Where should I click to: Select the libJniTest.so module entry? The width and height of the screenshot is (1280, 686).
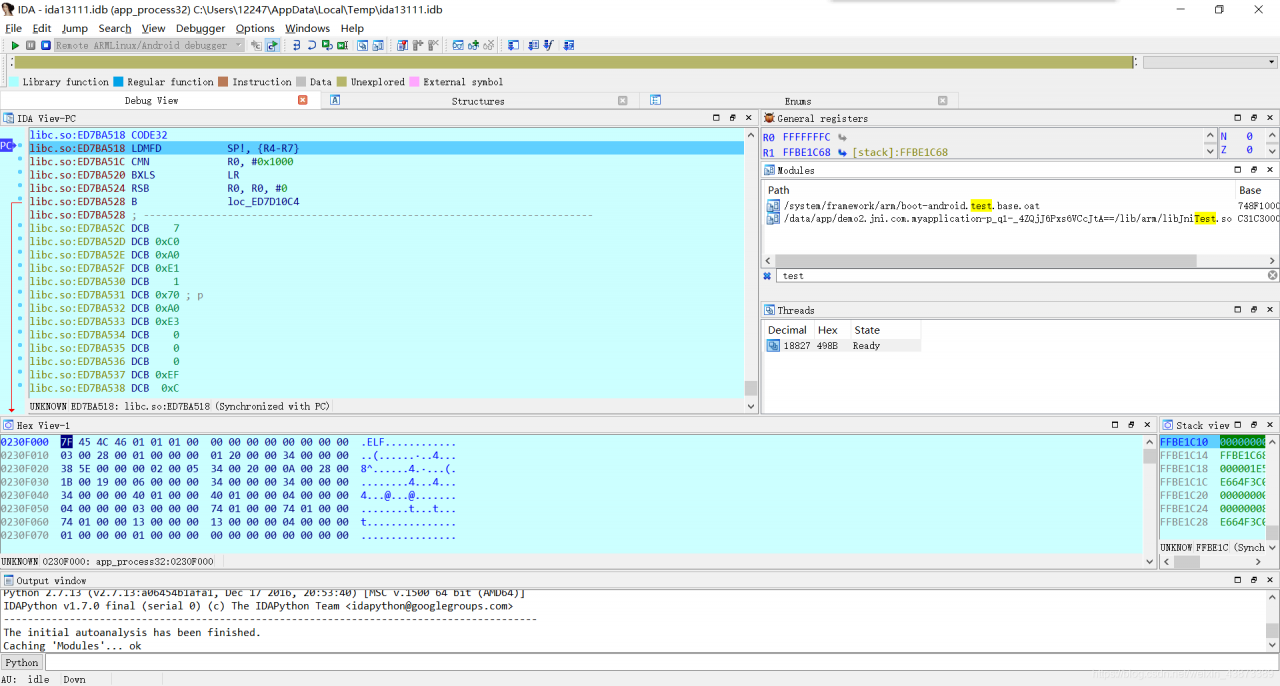coord(1000,219)
